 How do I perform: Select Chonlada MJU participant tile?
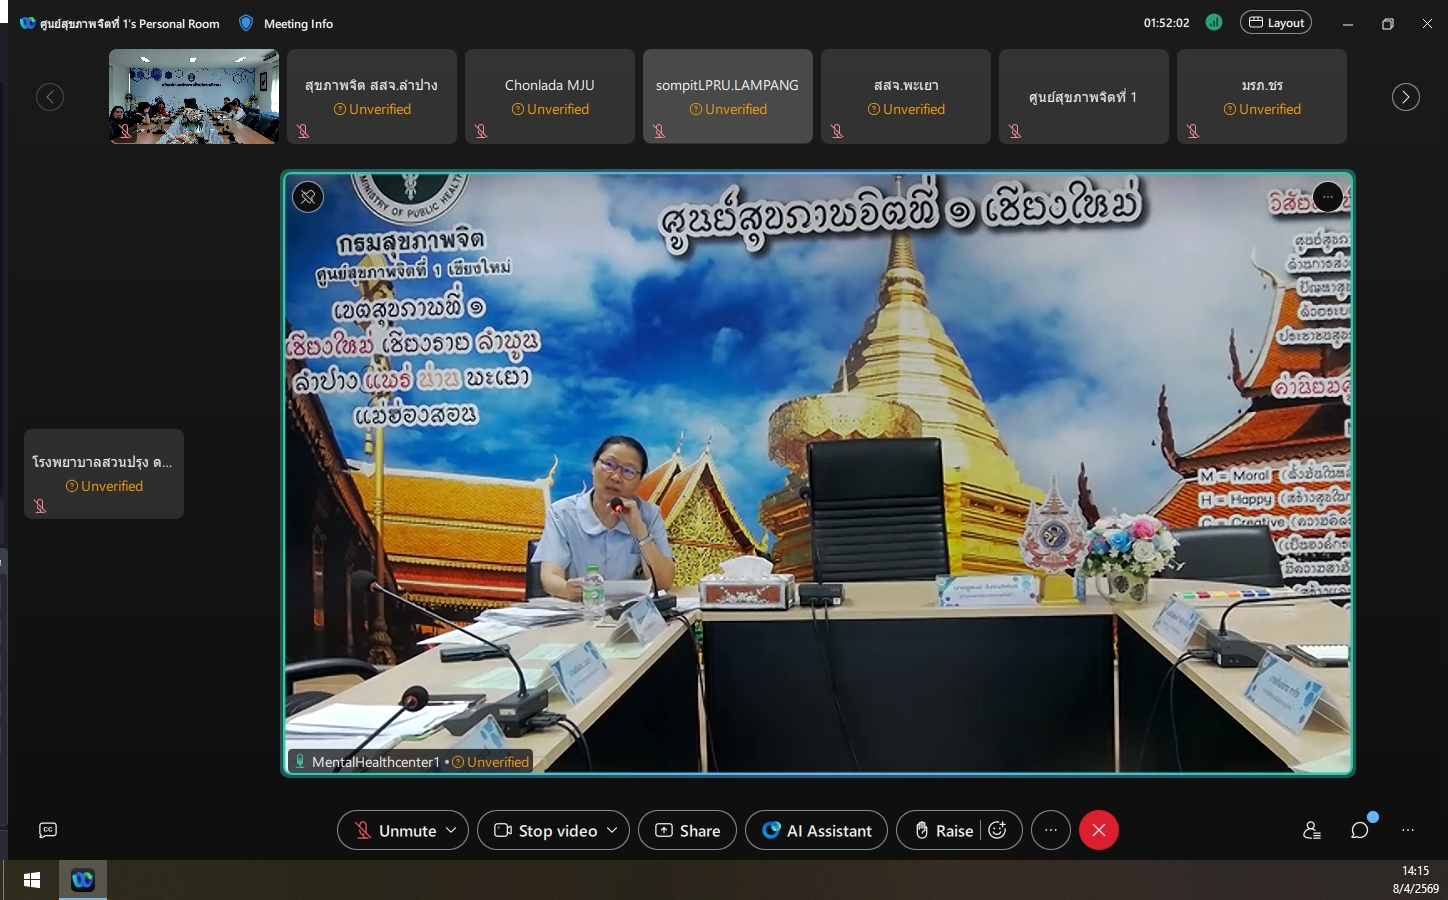pyautogui.click(x=549, y=97)
